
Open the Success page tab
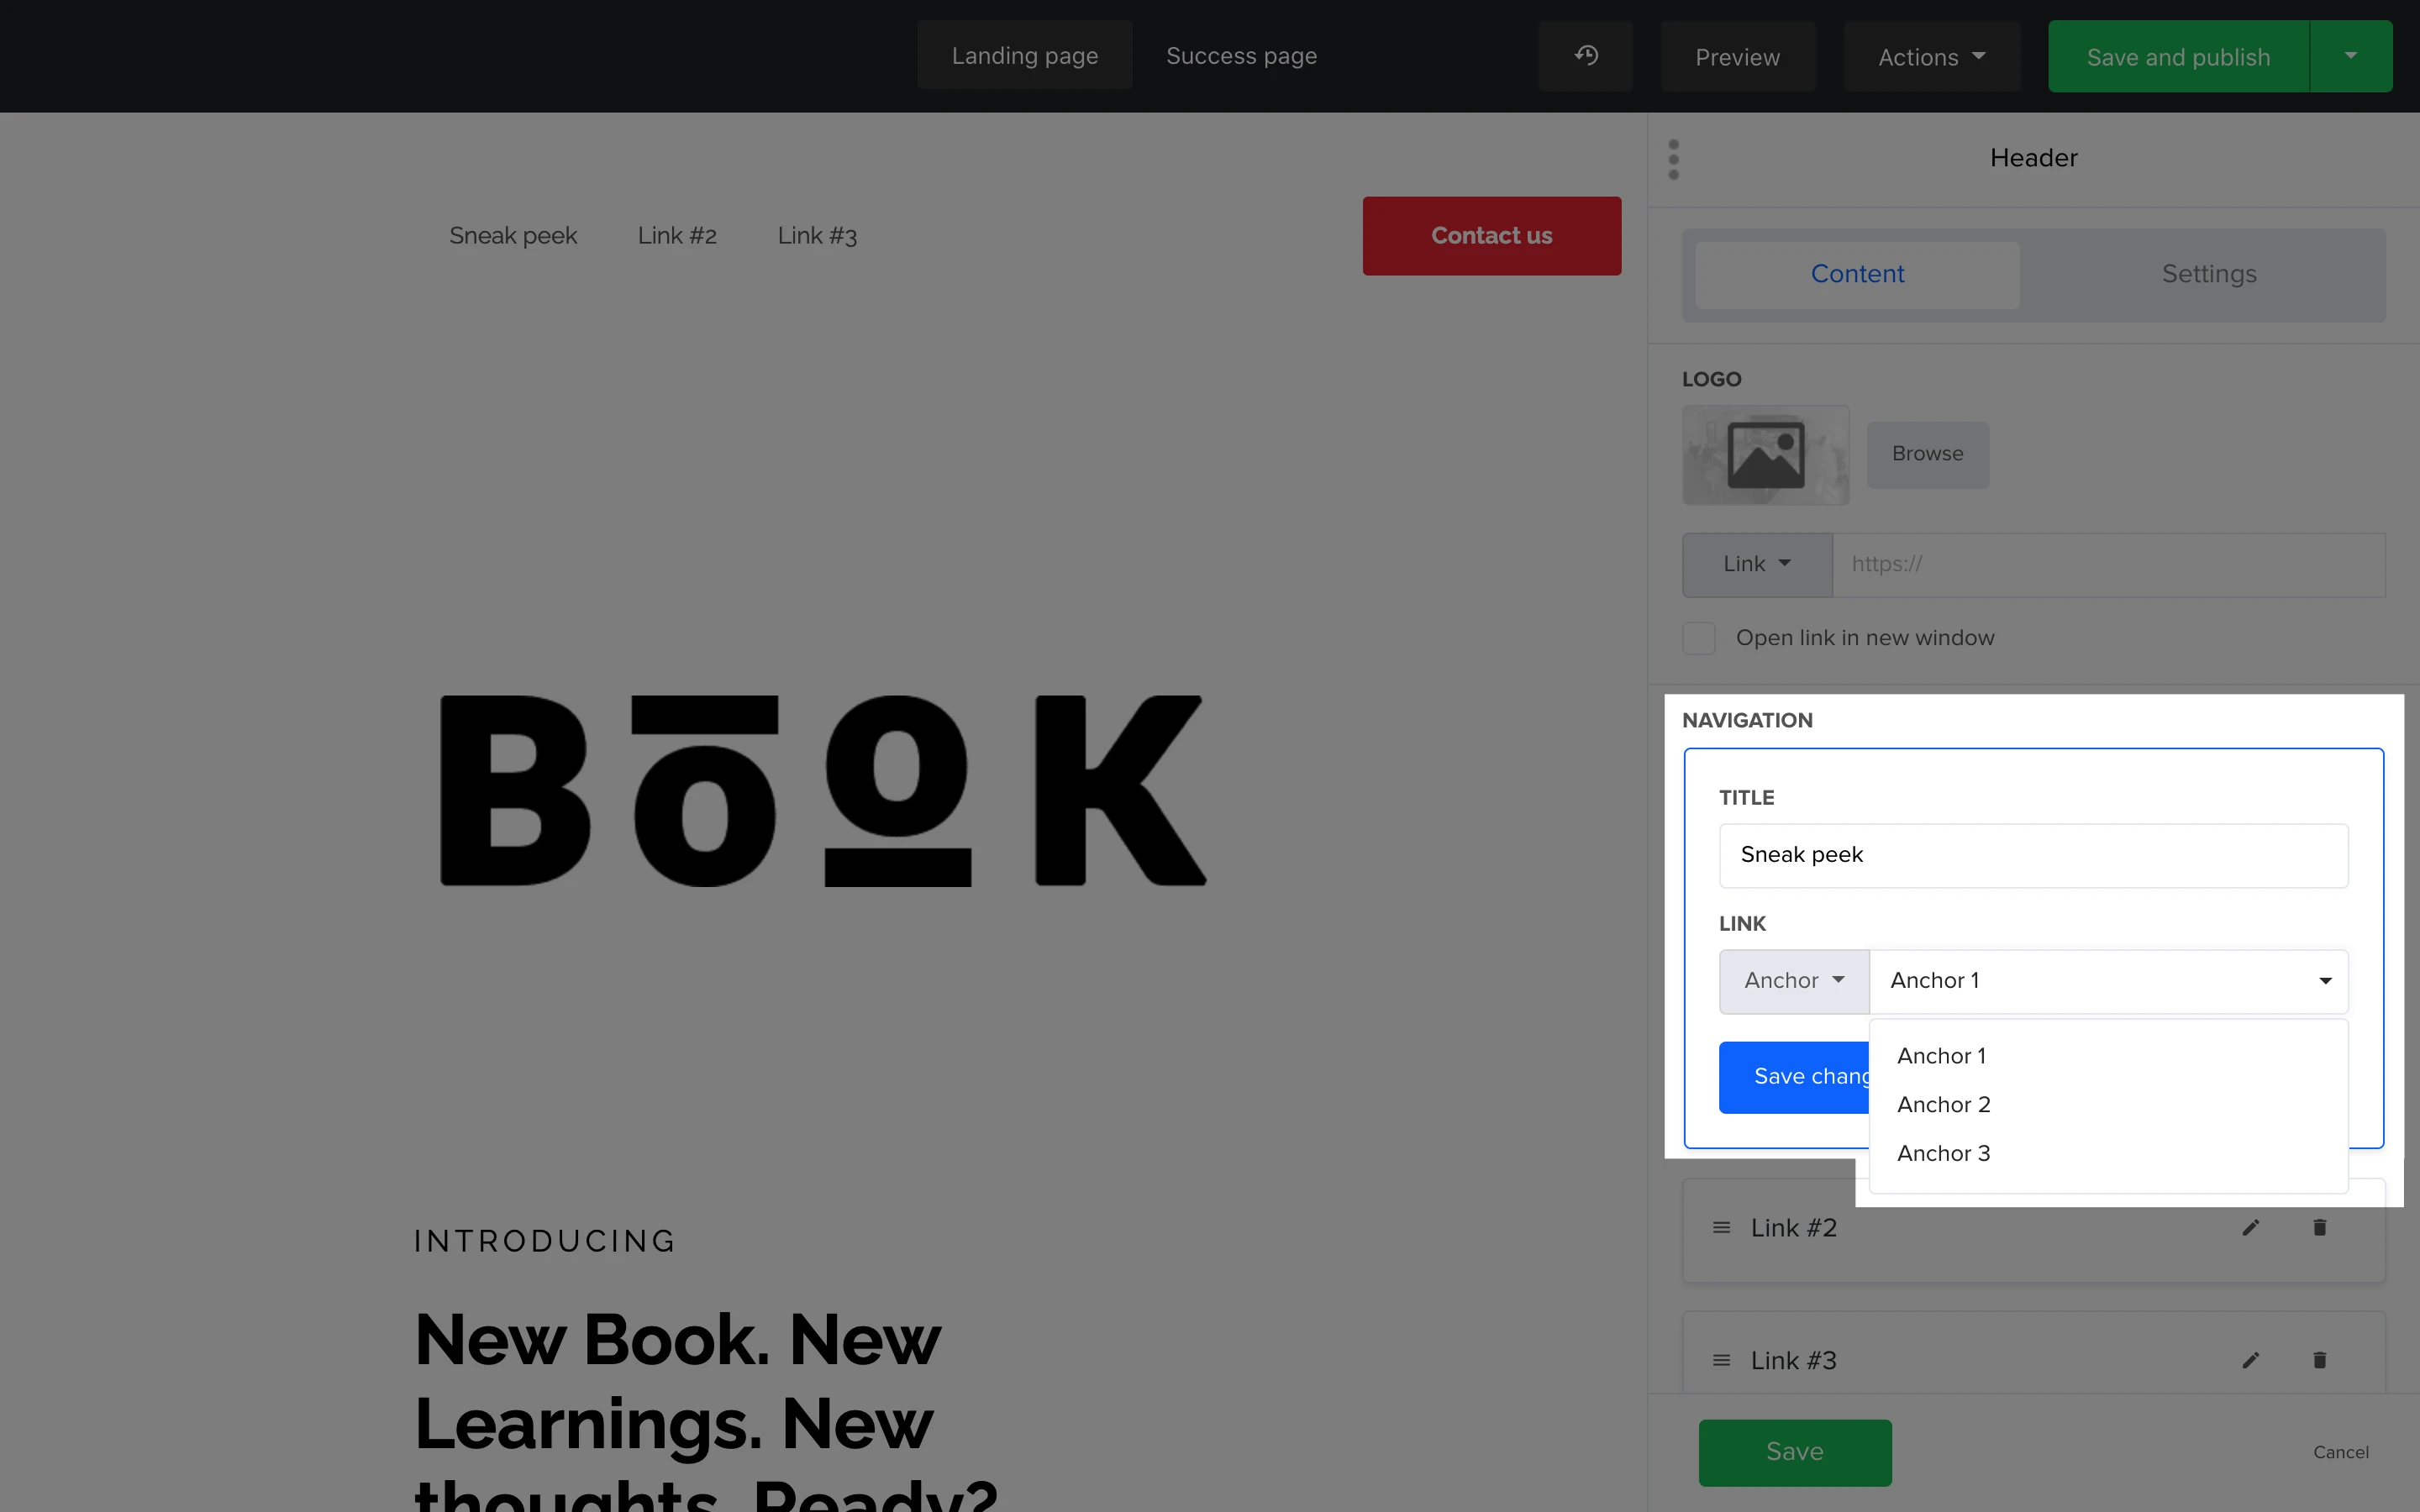tap(1241, 56)
